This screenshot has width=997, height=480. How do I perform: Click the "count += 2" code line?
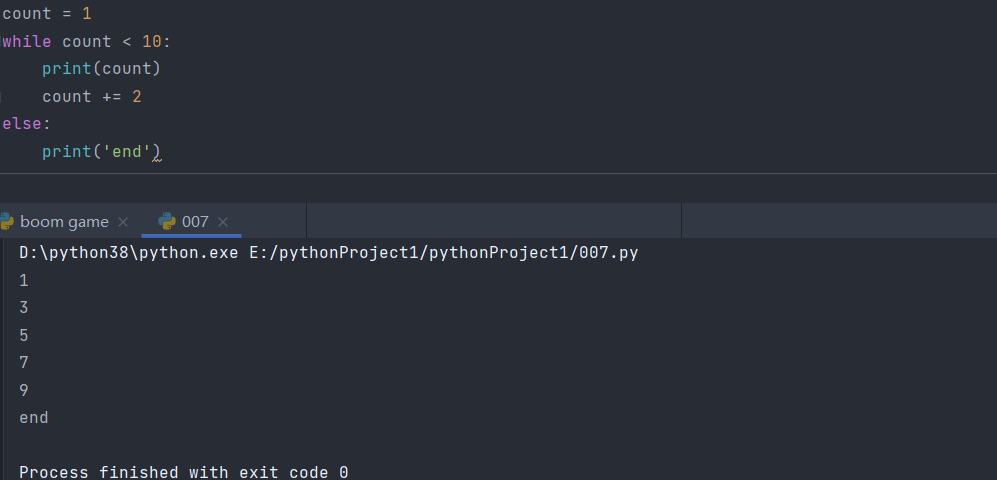(91, 97)
